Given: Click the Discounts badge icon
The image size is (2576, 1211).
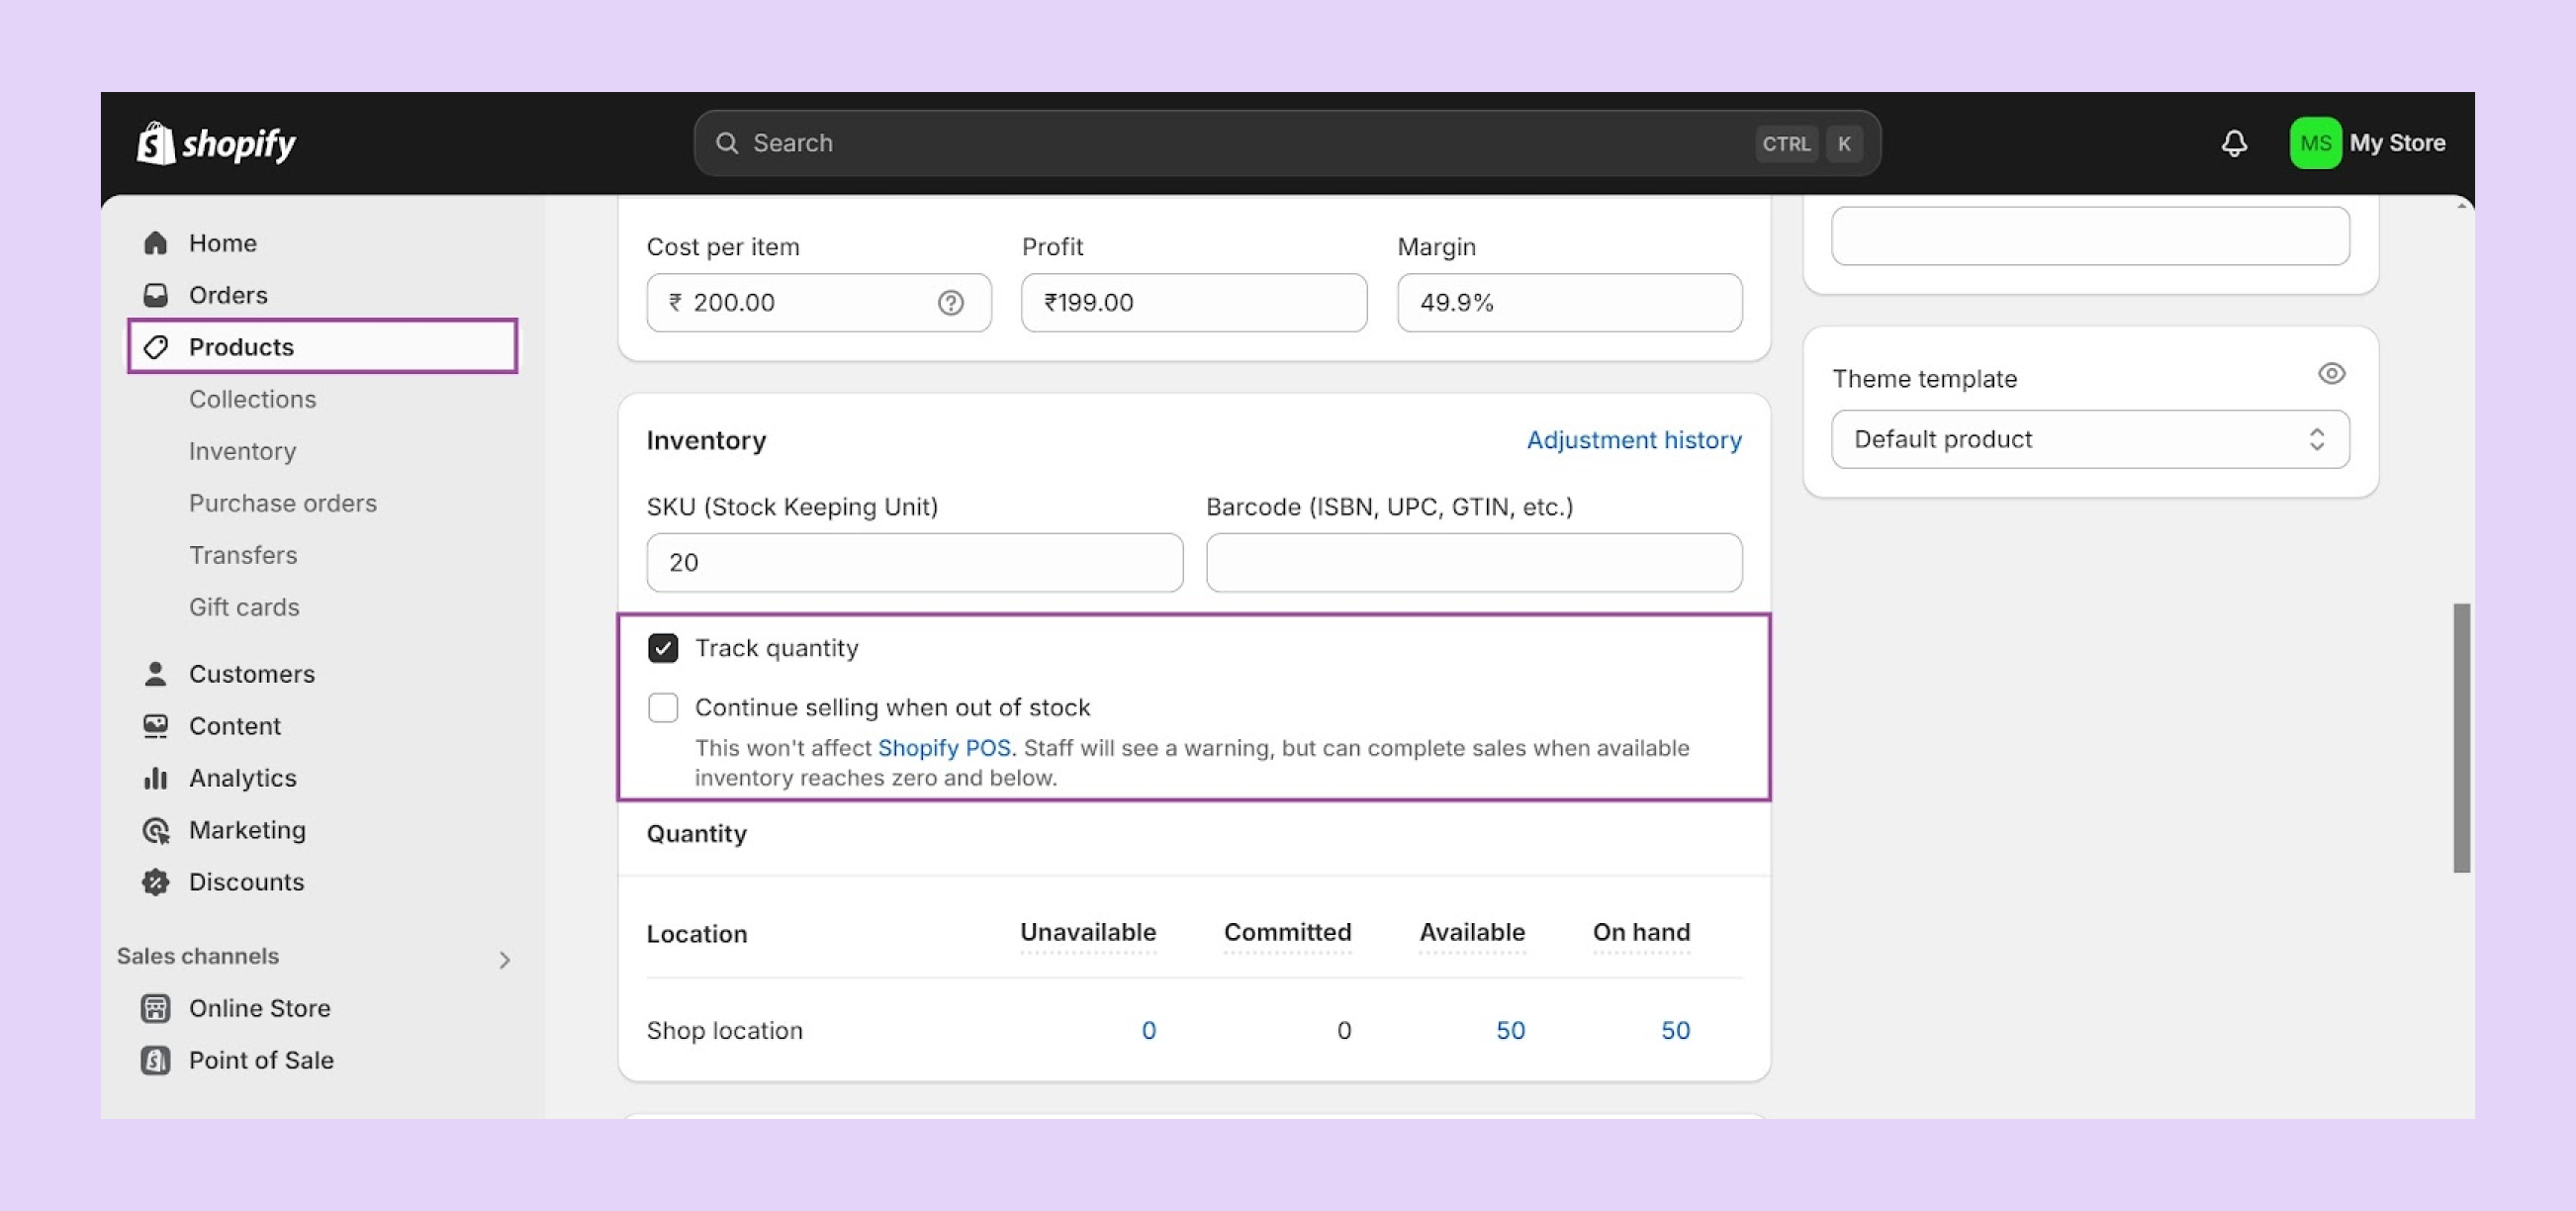Looking at the screenshot, I should pyautogui.click(x=155, y=882).
